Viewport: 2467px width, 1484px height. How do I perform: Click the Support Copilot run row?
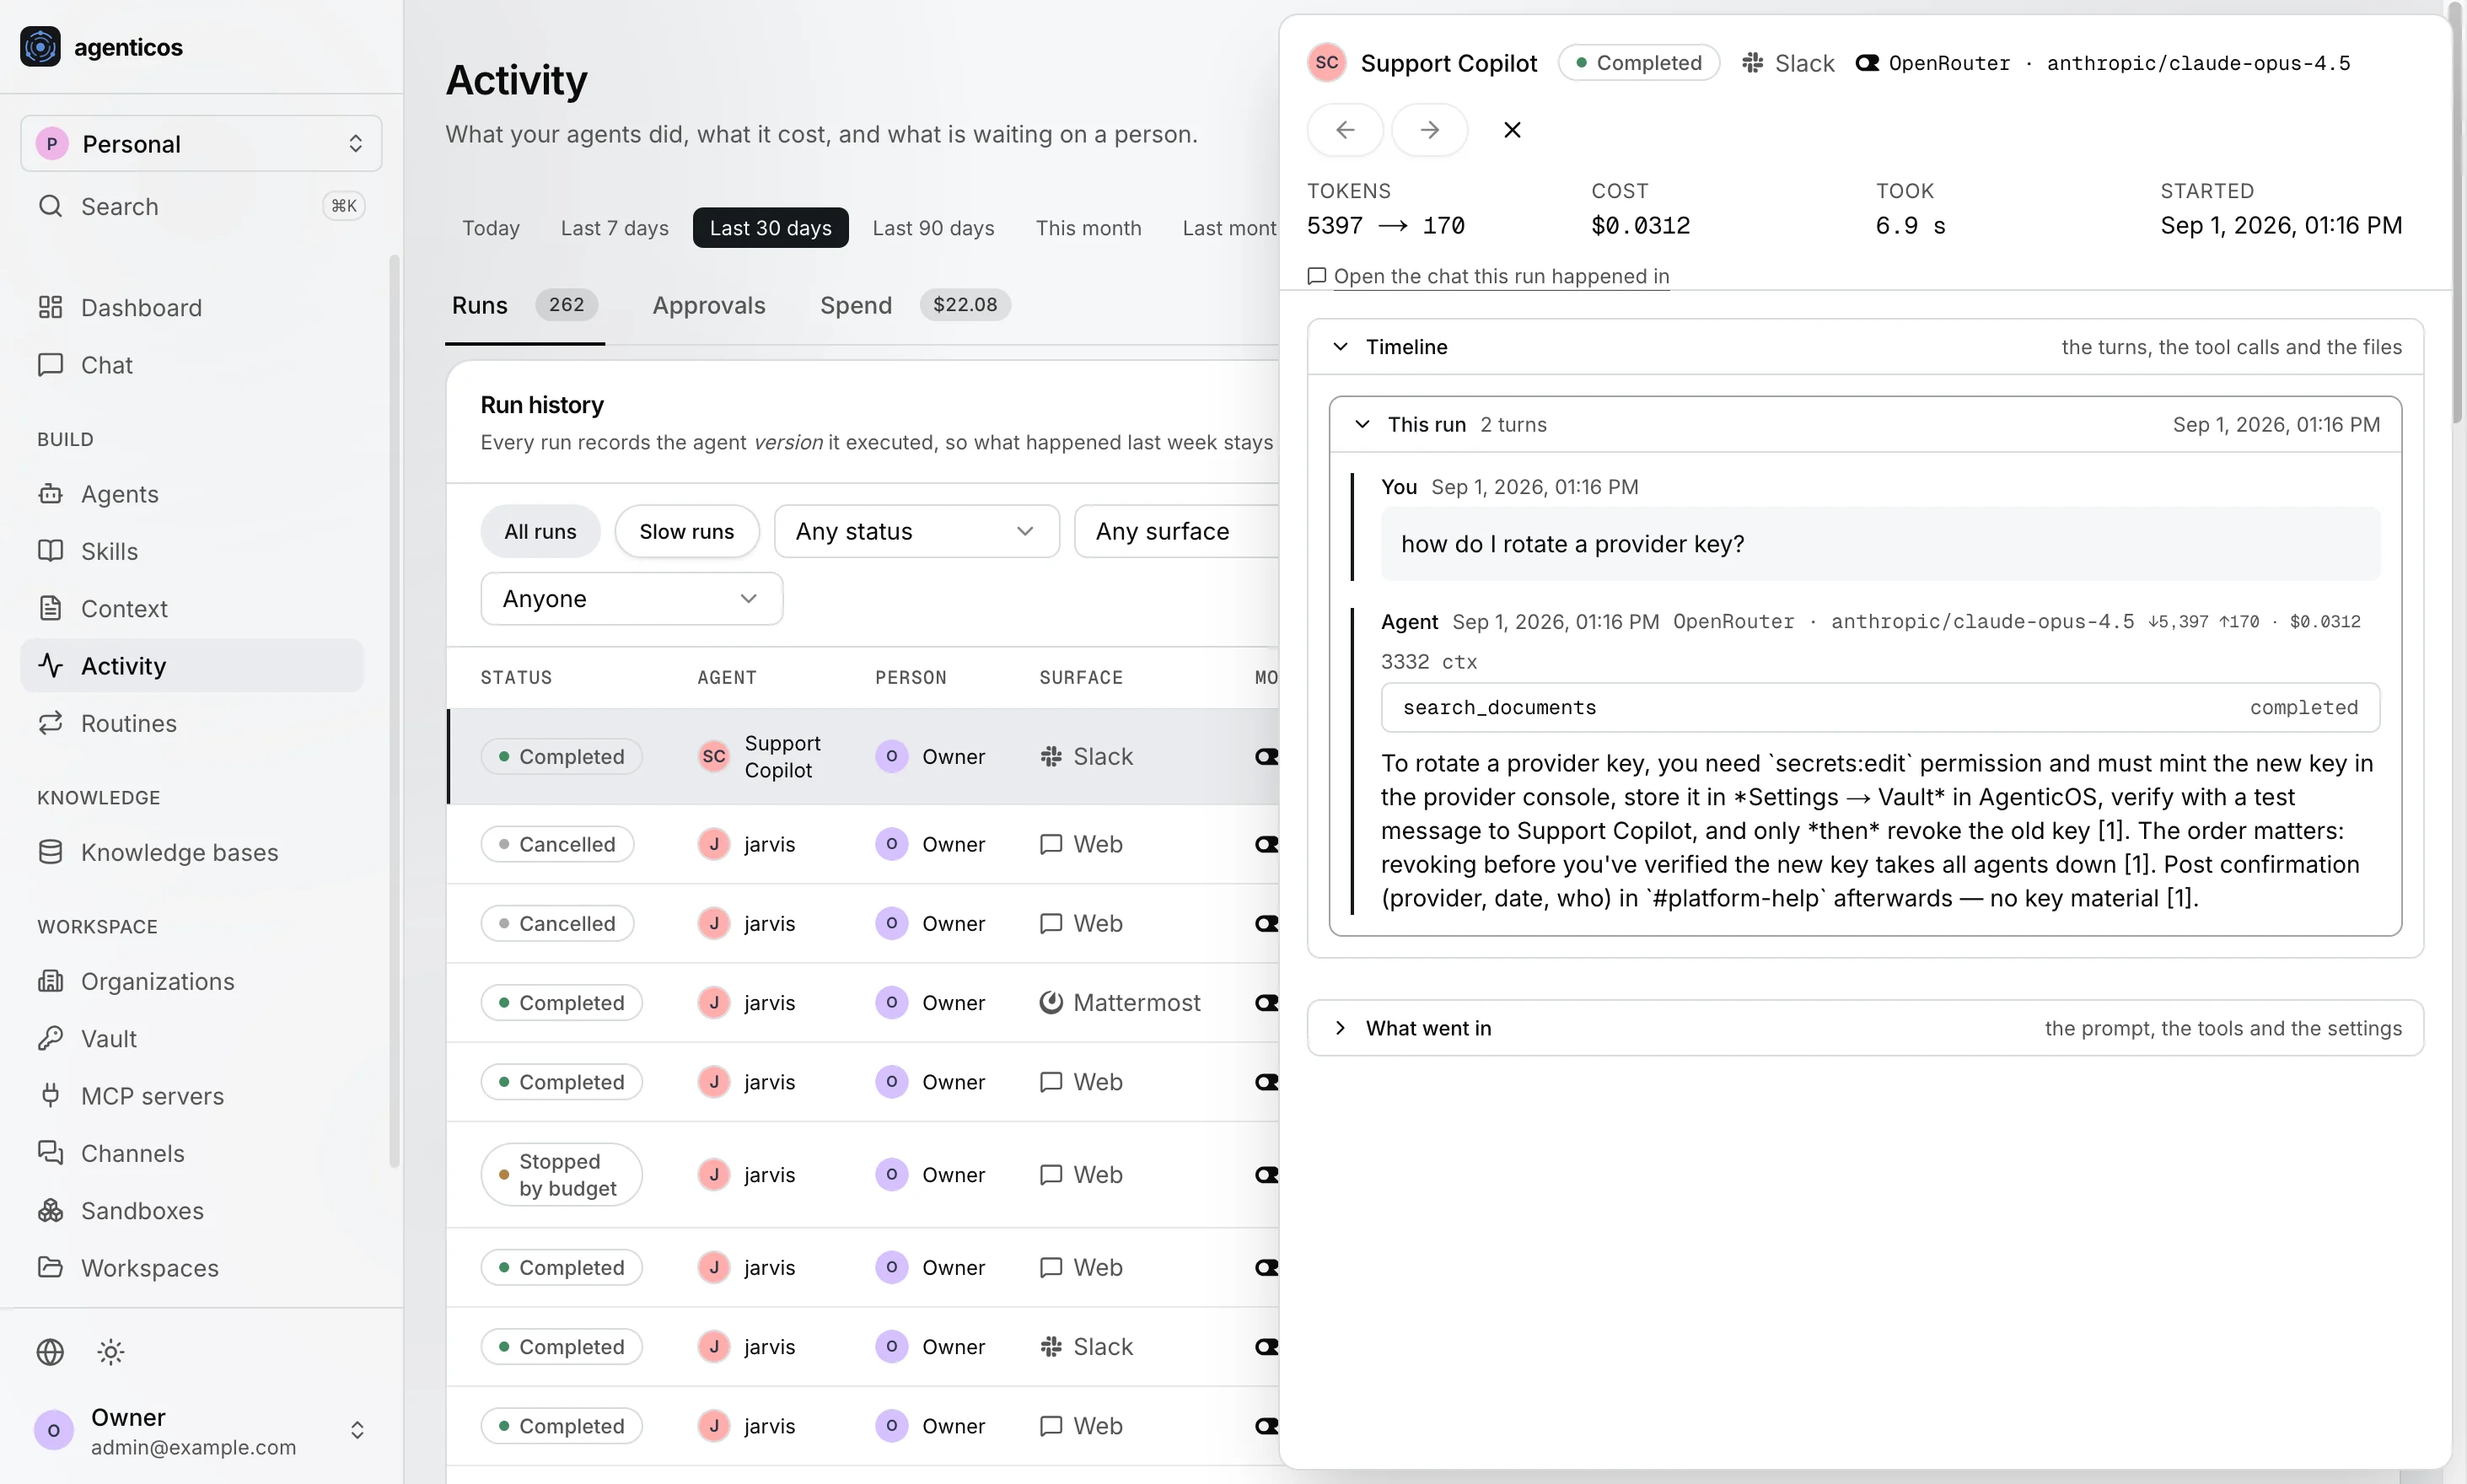tap(862, 756)
